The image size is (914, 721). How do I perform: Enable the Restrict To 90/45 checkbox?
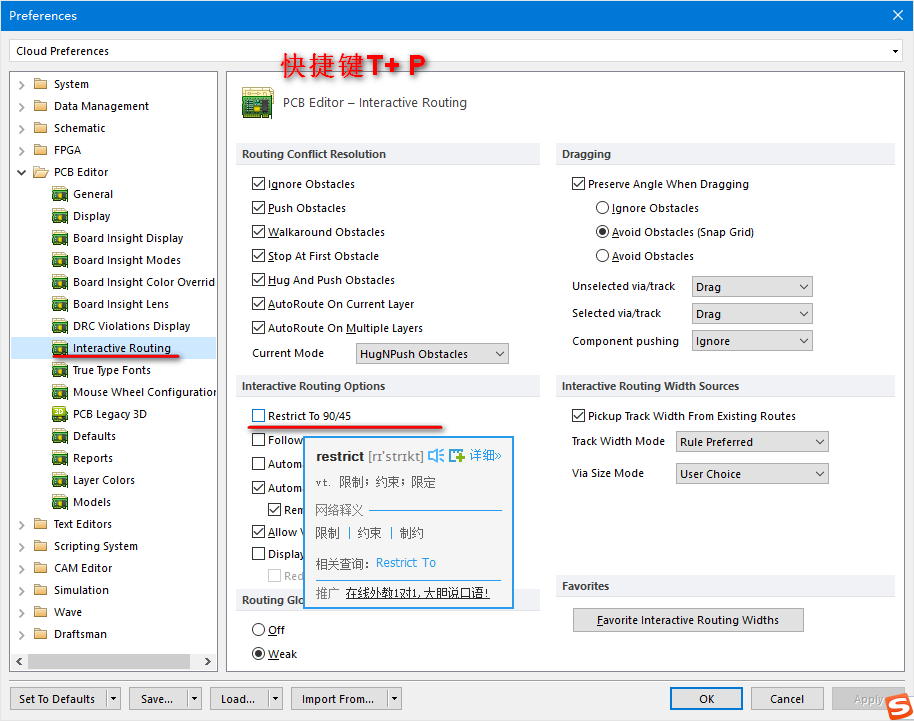259,416
